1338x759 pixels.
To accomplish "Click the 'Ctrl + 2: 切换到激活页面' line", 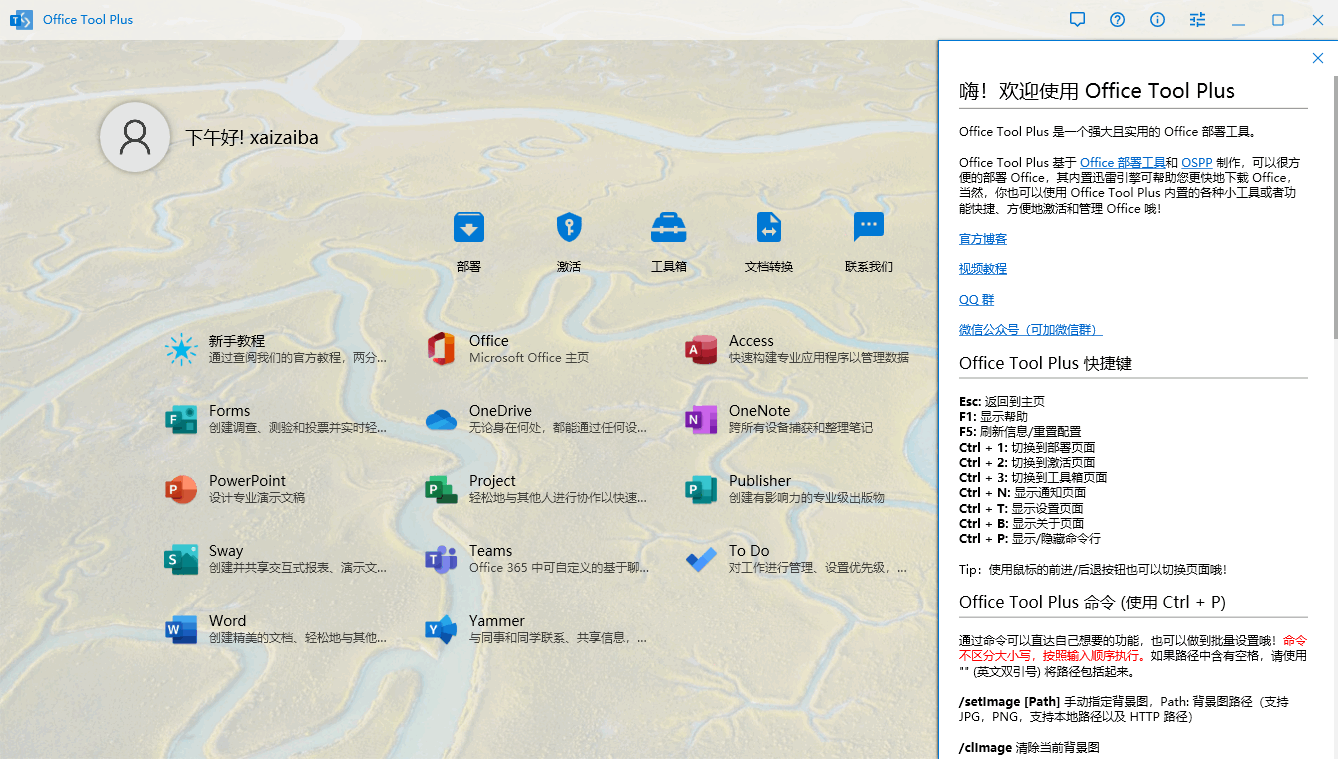I will pos(1027,462).
